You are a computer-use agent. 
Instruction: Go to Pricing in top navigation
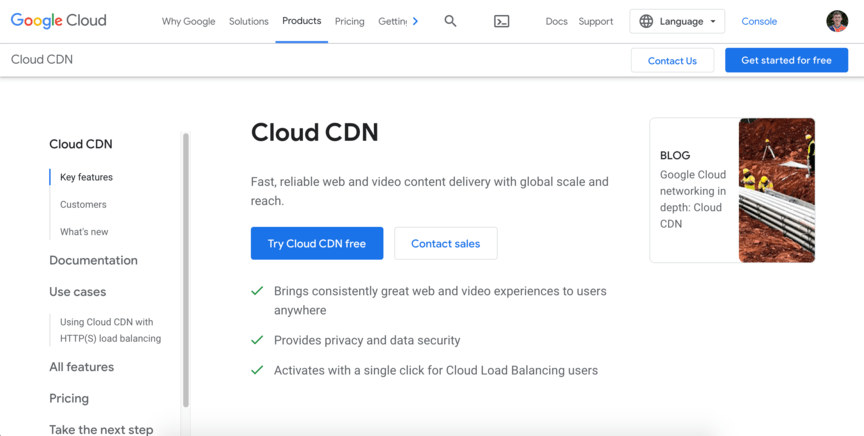[349, 21]
